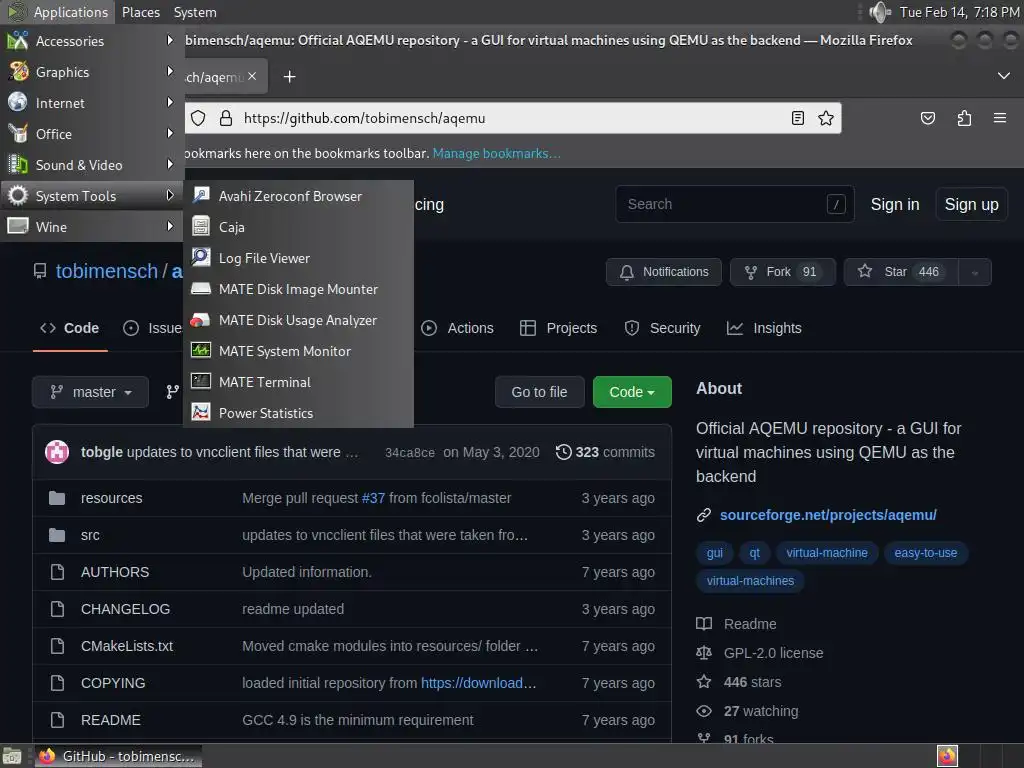Switch to Actions tab
This screenshot has width=1024, height=768.
(x=458, y=328)
